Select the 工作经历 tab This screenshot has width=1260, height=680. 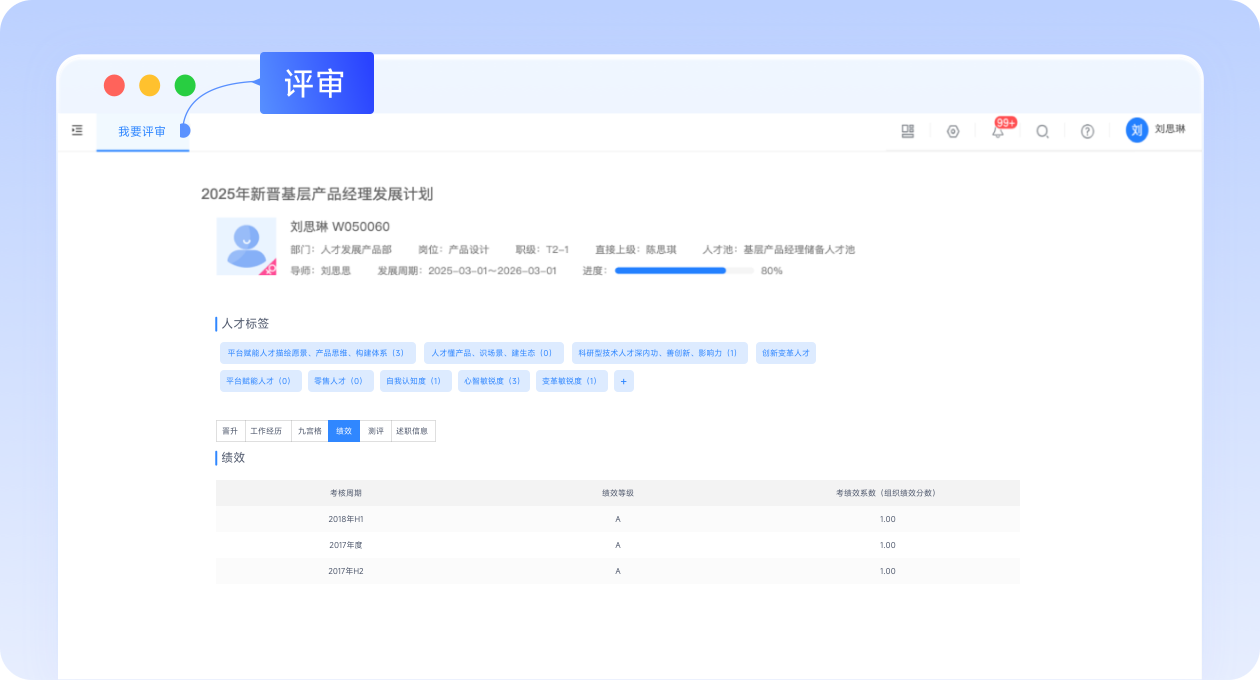[x=267, y=431]
